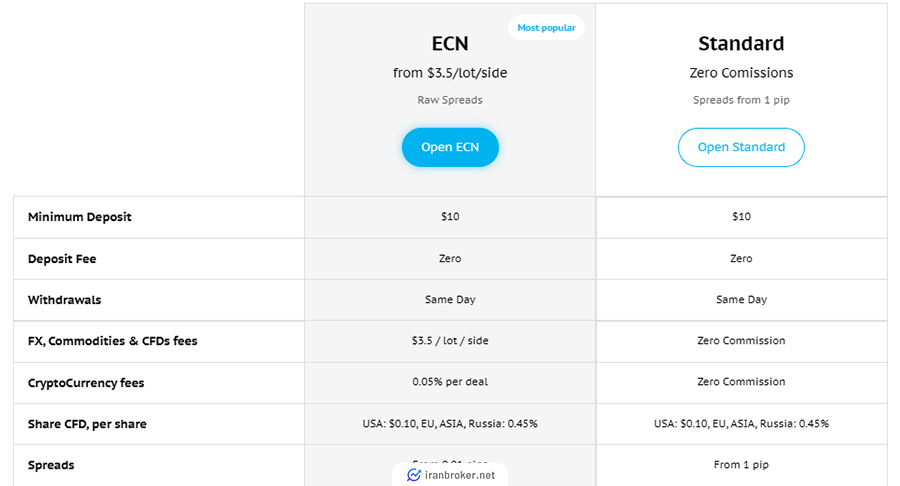
Task: Select the CryptoCurrency fees label
Action: click(86, 383)
